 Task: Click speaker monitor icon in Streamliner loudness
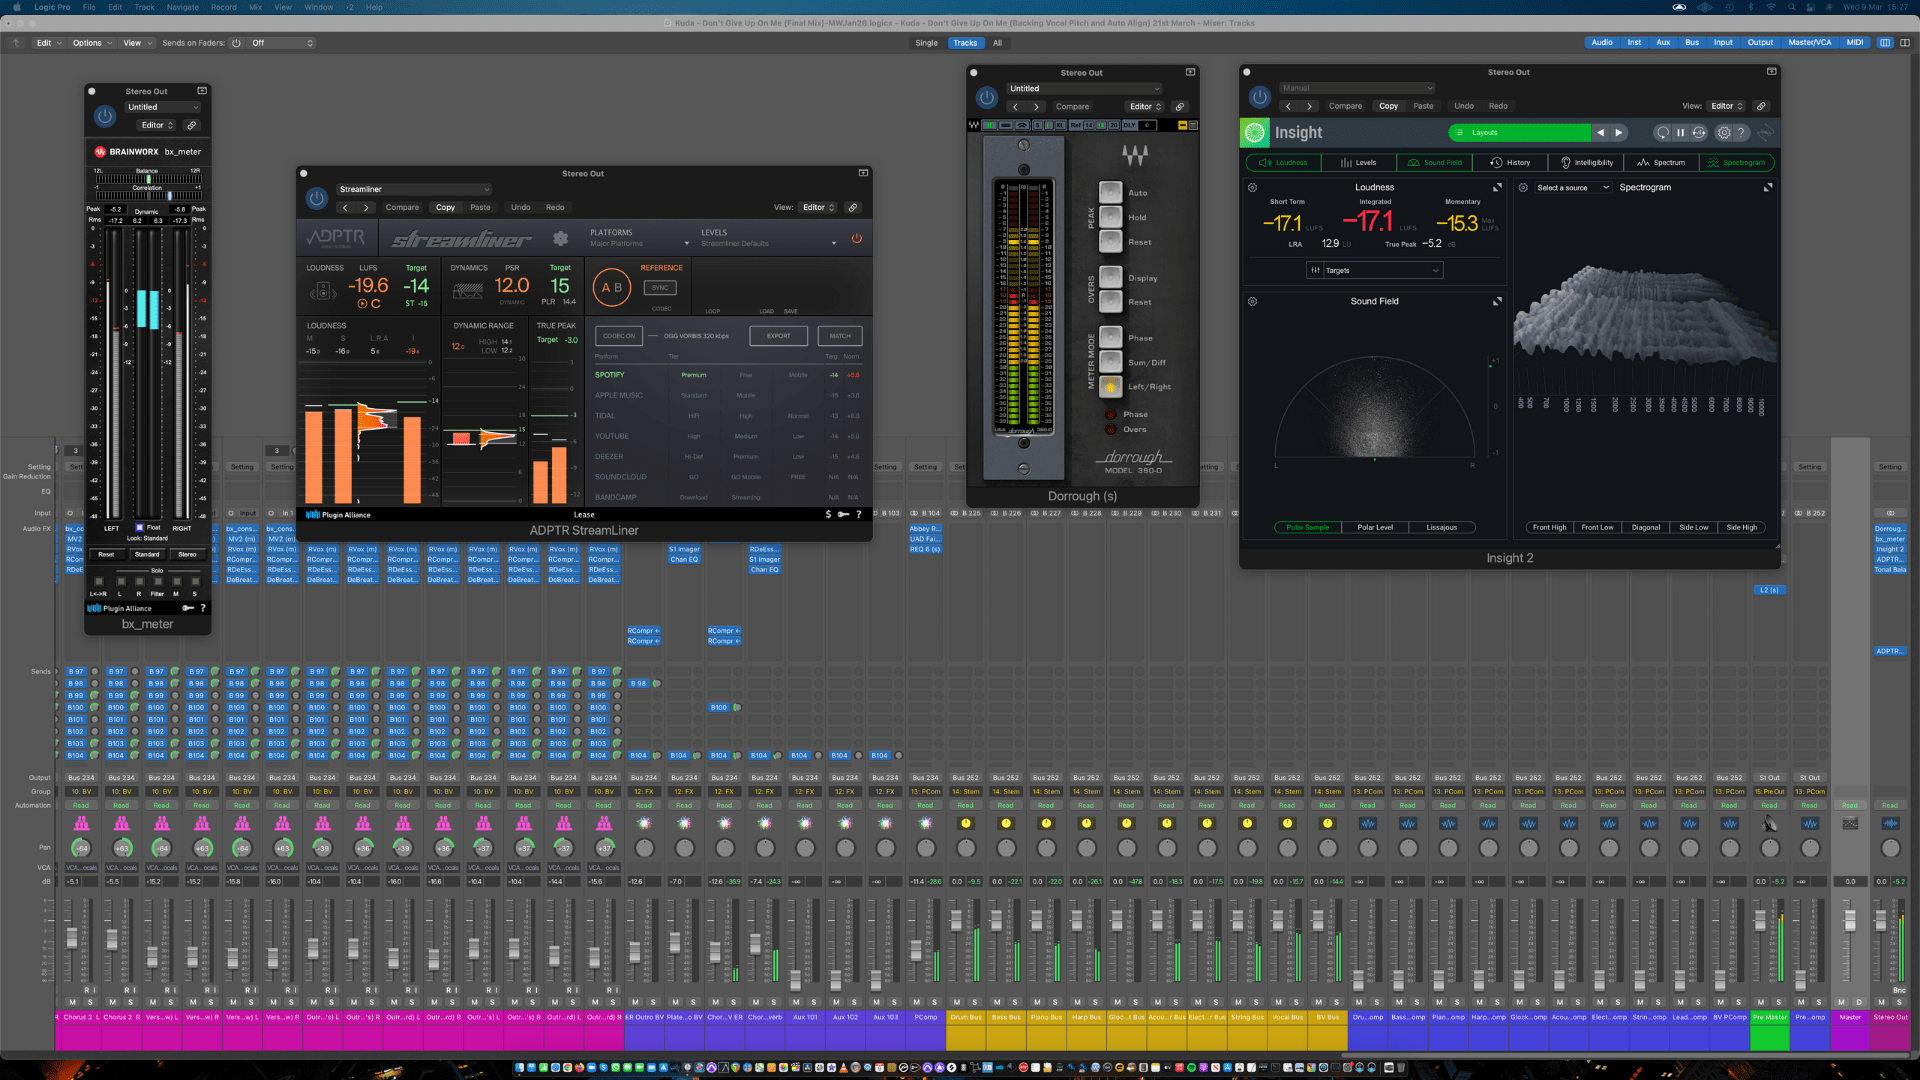click(322, 291)
